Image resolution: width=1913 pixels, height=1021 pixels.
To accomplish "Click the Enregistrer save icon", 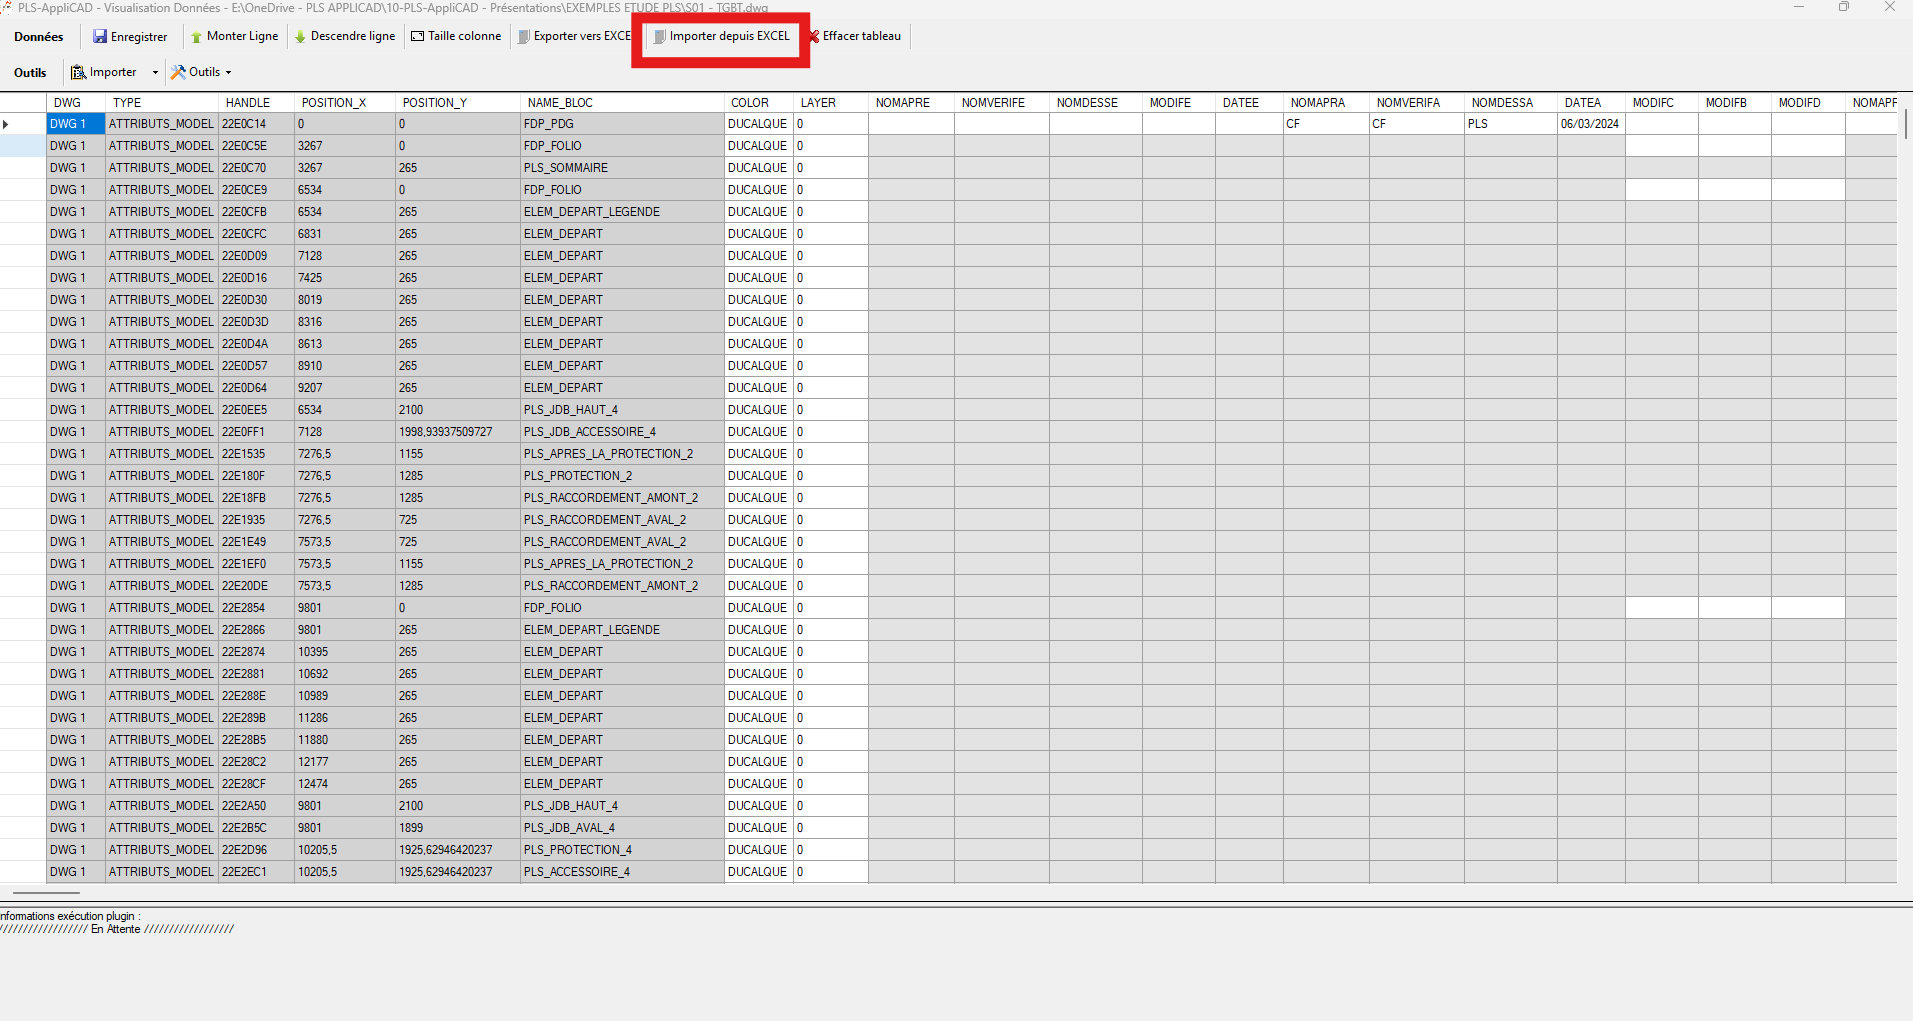I will click(x=100, y=36).
